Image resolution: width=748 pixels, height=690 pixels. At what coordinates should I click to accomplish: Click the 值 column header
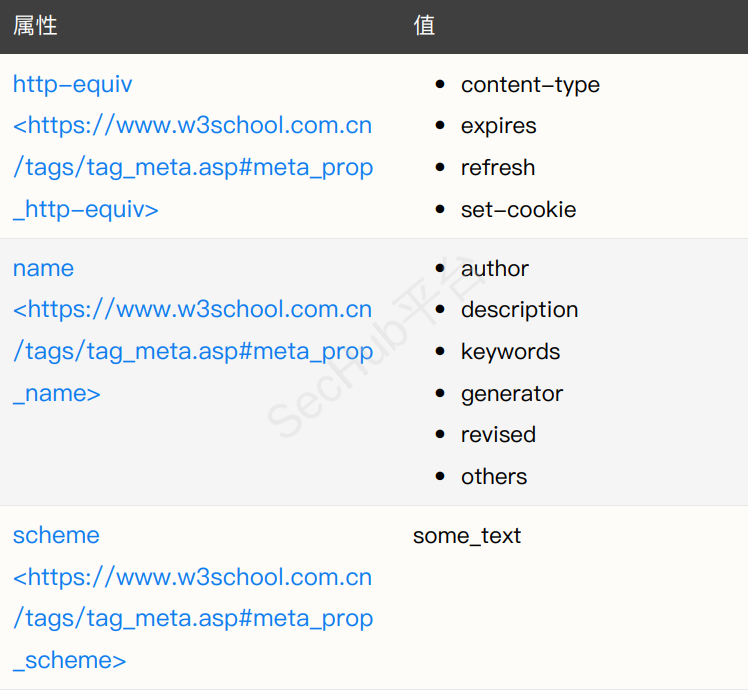click(x=424, y=25)
